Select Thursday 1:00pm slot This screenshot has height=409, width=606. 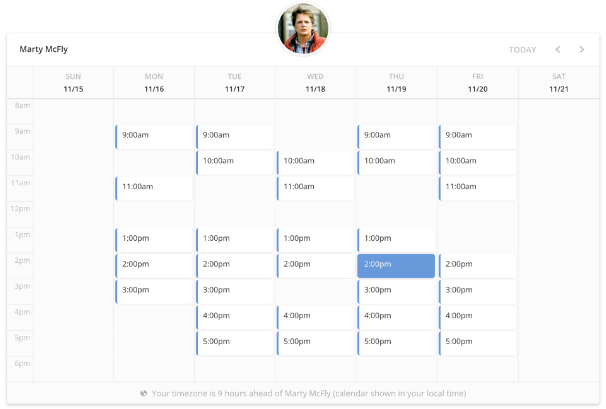(396, 240)
